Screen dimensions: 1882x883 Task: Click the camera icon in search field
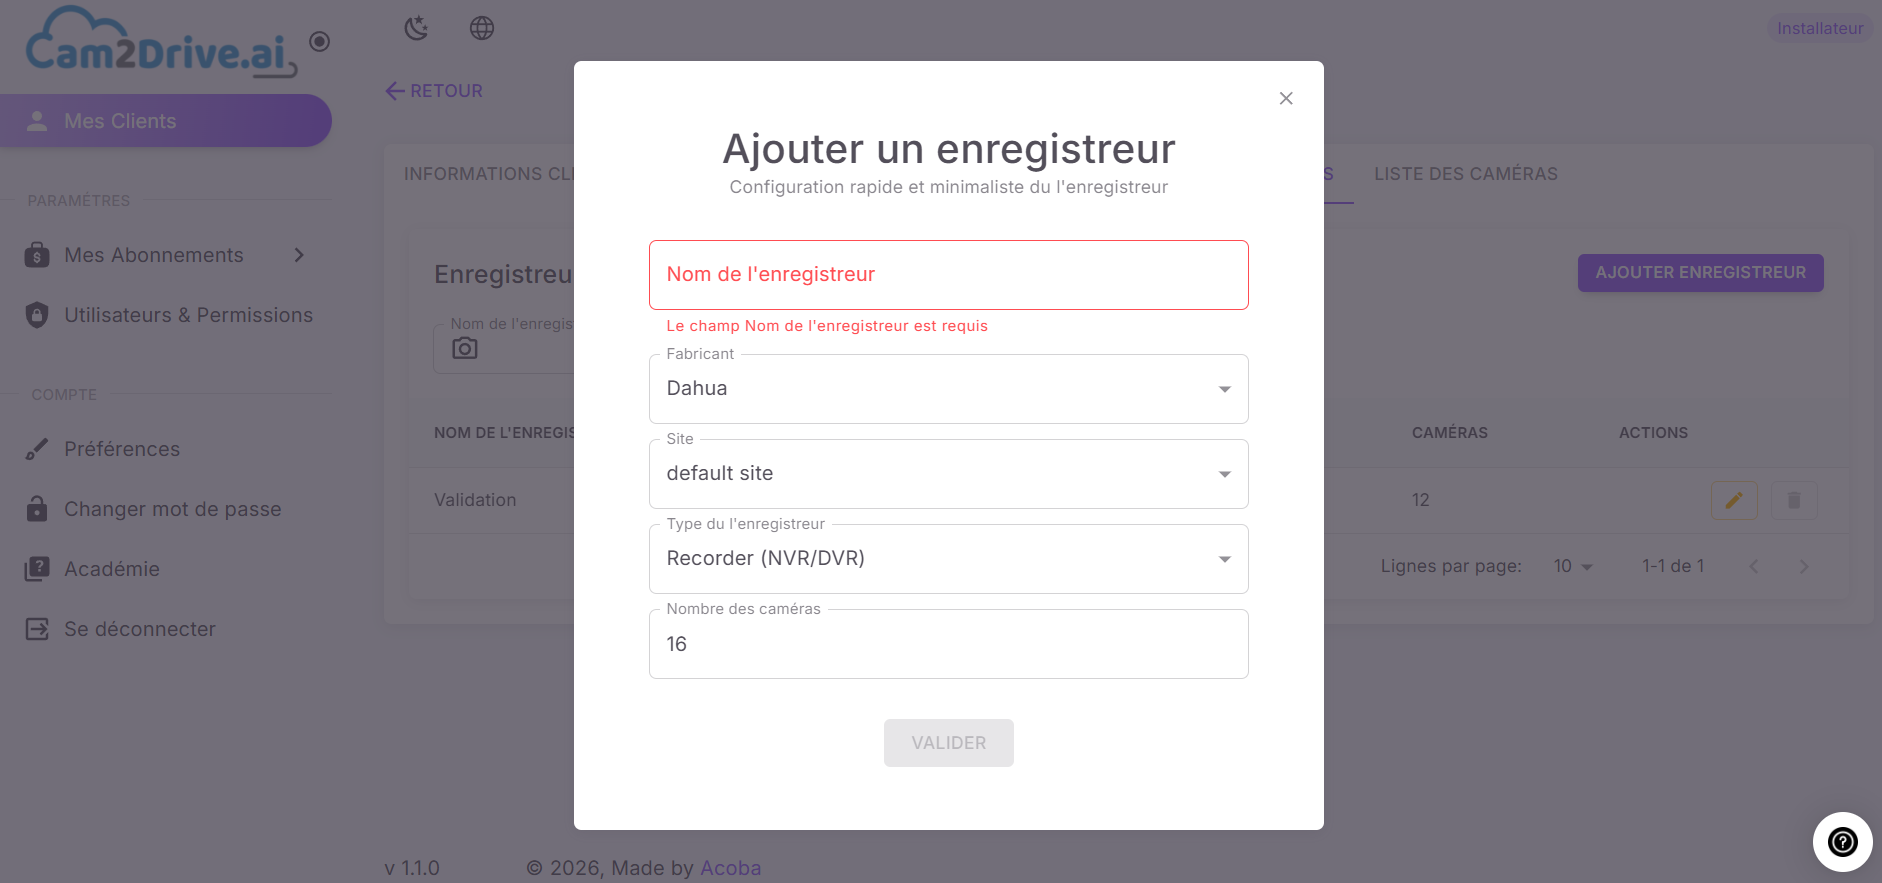(x=464, y=348)
